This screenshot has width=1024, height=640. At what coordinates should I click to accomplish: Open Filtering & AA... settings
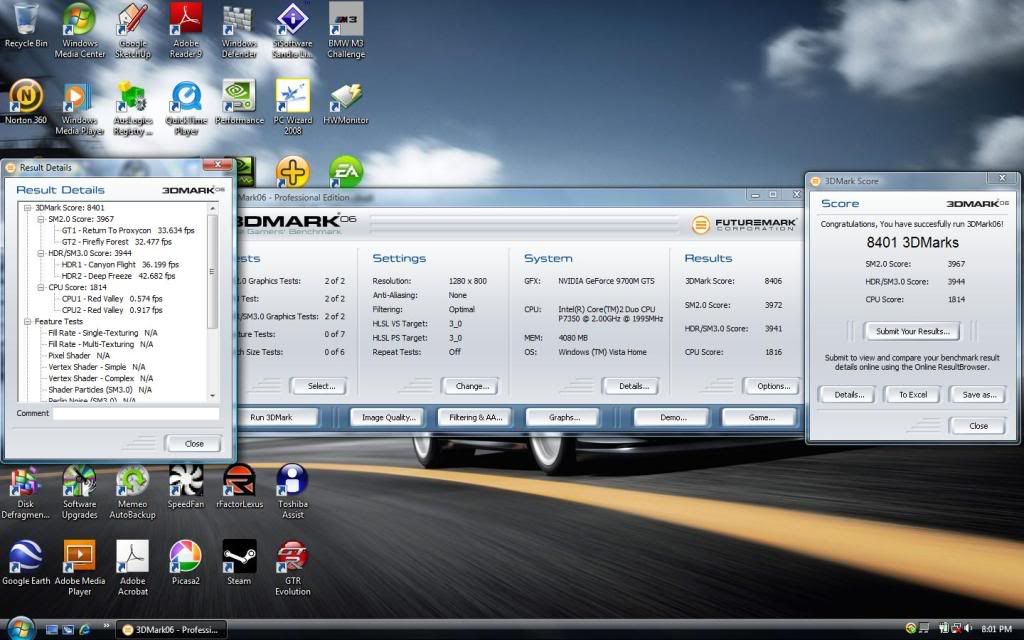coord(475,417)
